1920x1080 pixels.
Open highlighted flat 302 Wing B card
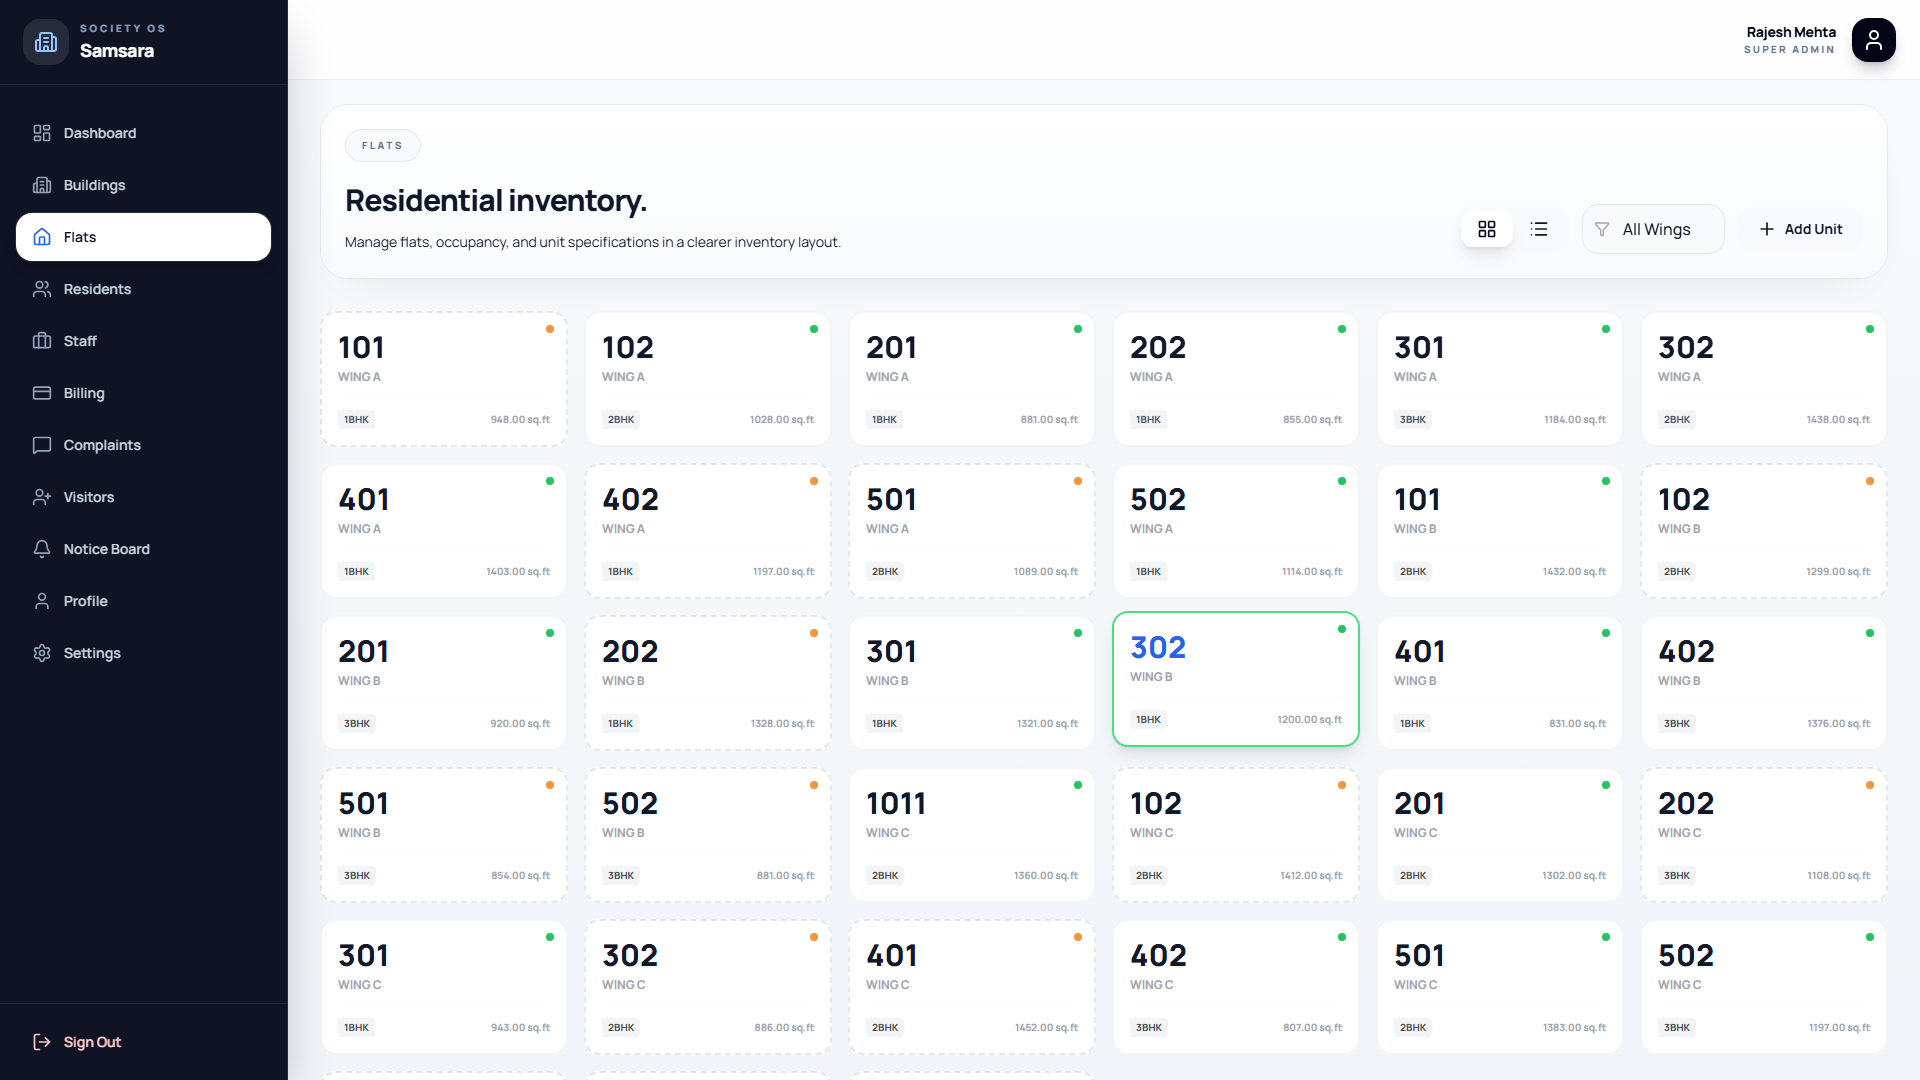pos(1235,679)
